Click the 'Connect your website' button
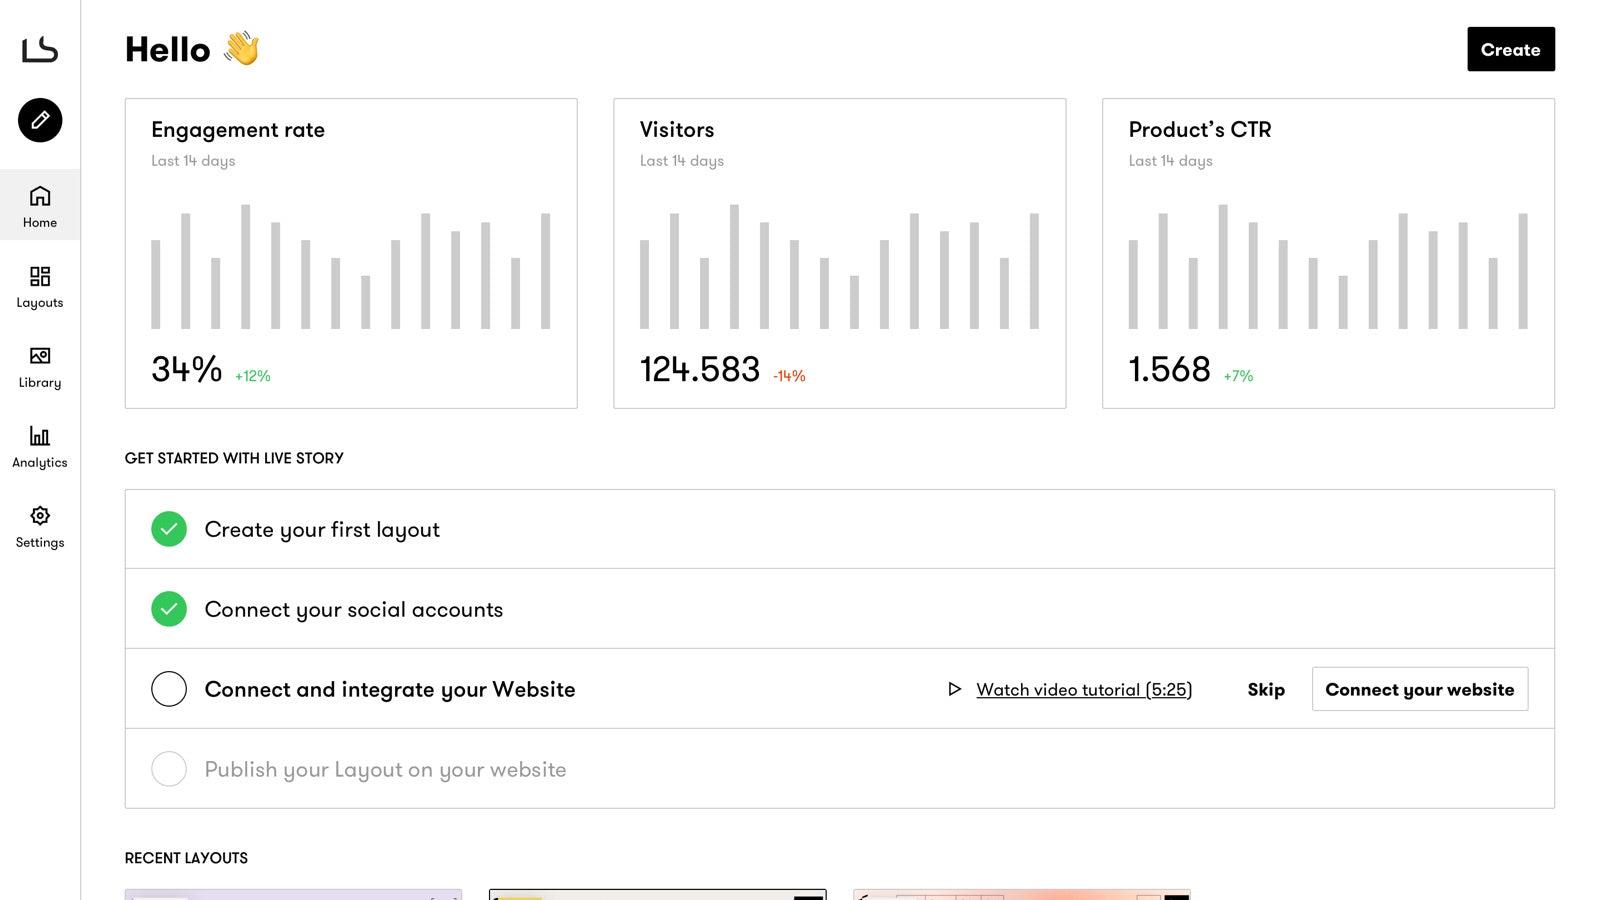 pyautogui.click(x=1419, y=689)
